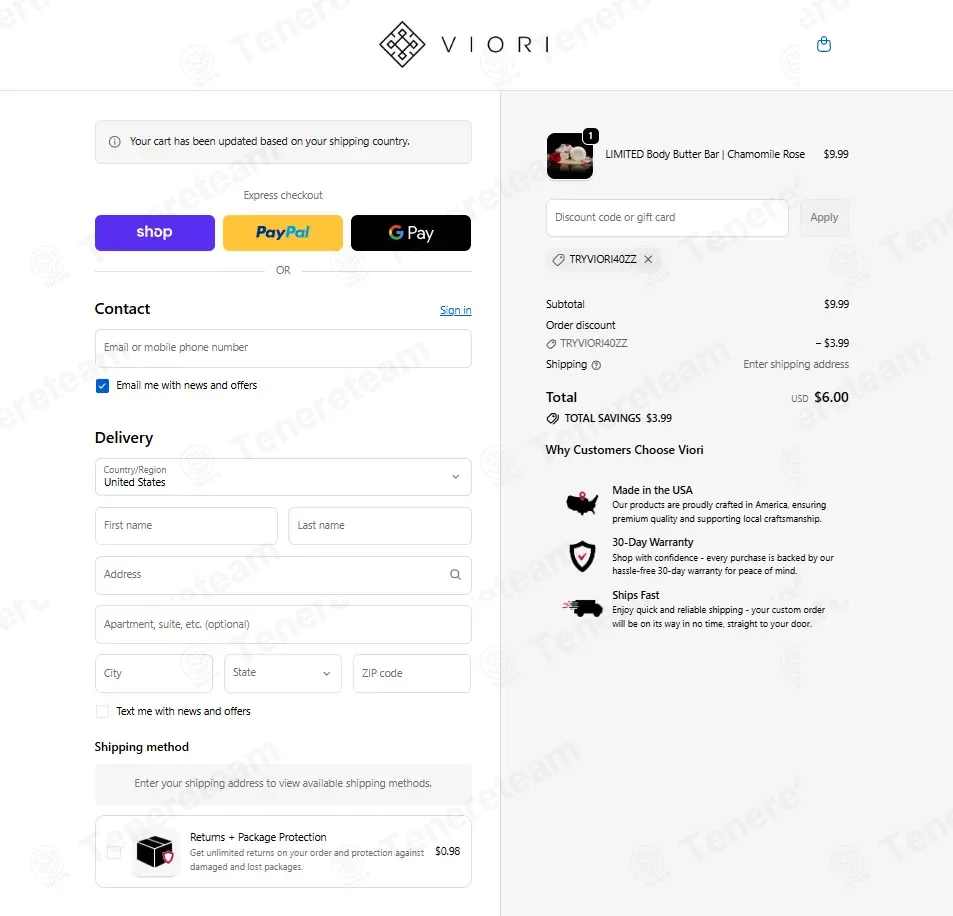Click the shipping help question mark icon
This screenshot has height=916, width=953.
[596, 365]
